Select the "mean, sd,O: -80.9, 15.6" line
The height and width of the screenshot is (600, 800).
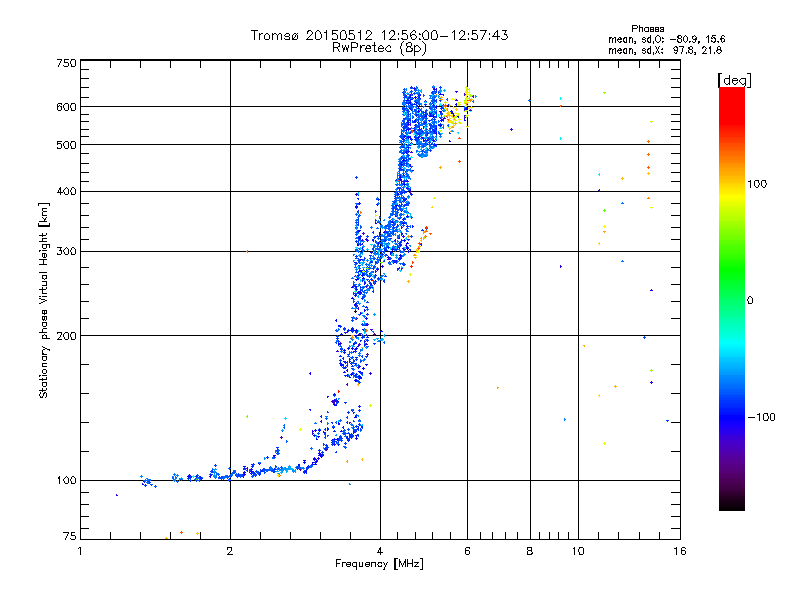coord(667,39)
